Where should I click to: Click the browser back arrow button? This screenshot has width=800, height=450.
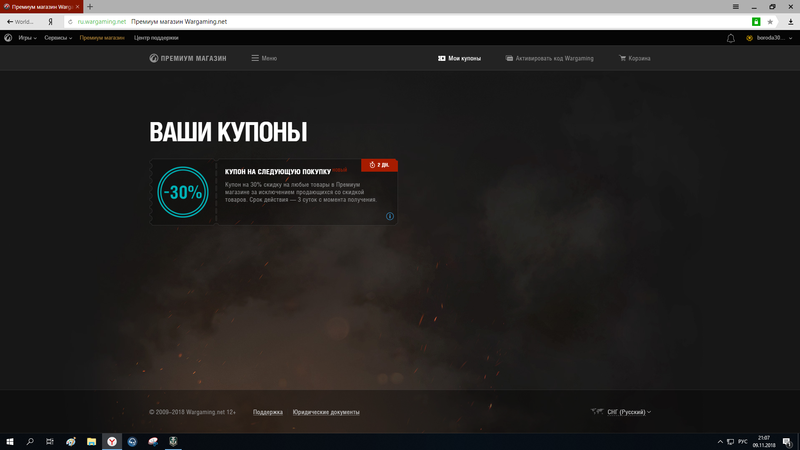(x=10, y=21)
